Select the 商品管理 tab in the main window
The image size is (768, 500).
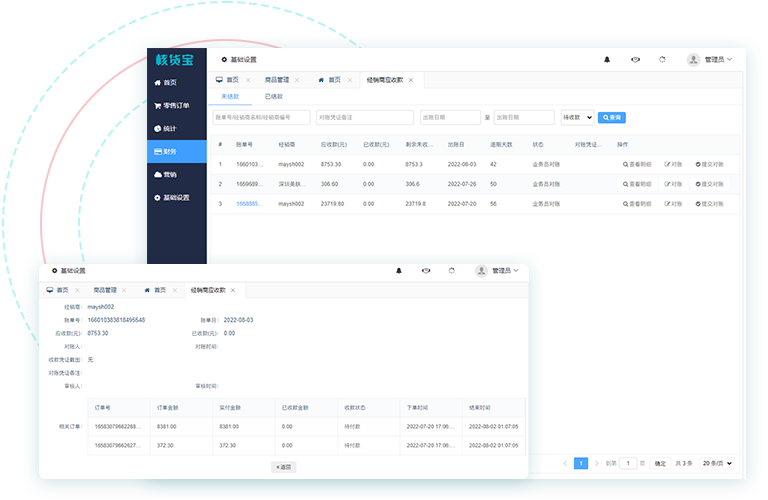278,79
